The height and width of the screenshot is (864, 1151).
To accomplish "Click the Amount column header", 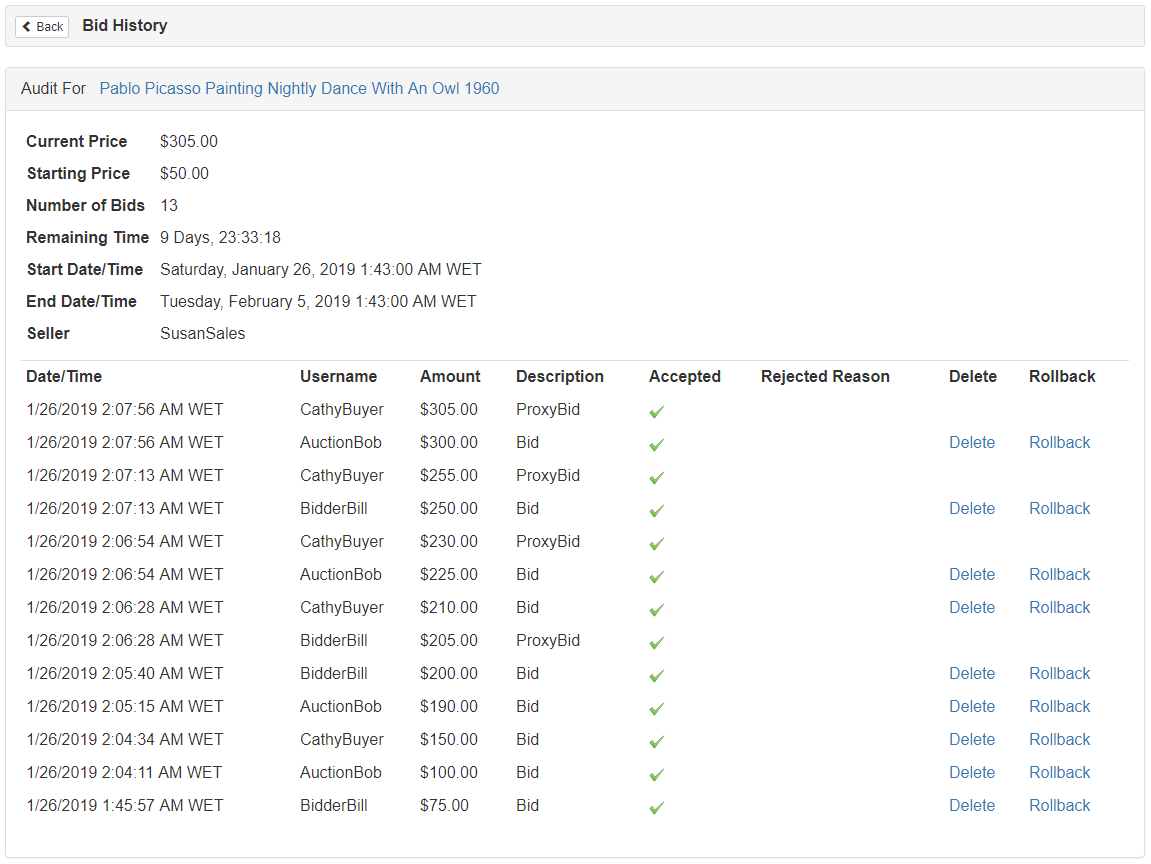I will click(450, 377).
